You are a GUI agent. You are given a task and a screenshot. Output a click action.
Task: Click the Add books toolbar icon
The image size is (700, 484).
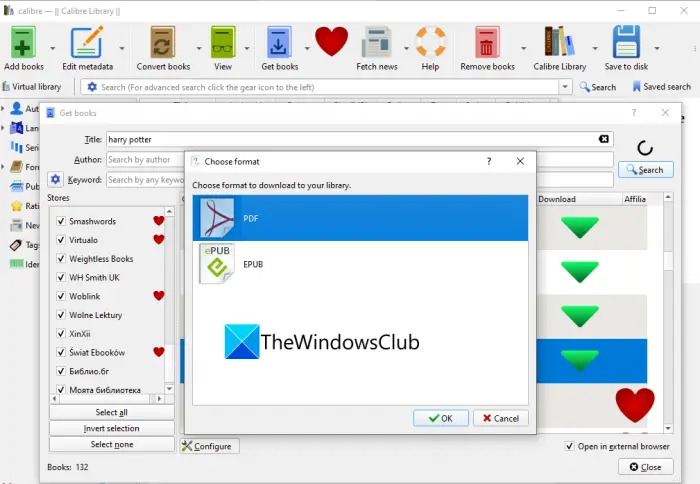[23, 42]
